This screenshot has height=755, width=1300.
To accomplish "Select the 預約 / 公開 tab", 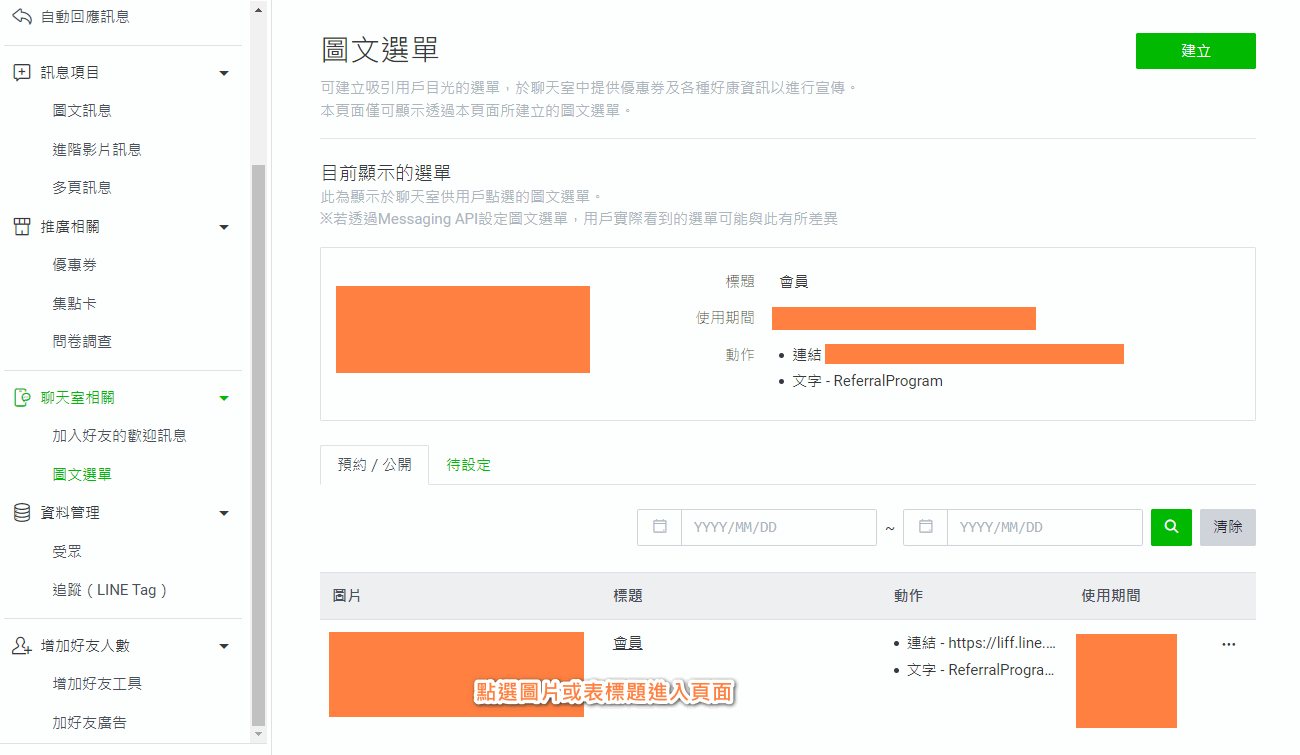I will click(374, 465).
